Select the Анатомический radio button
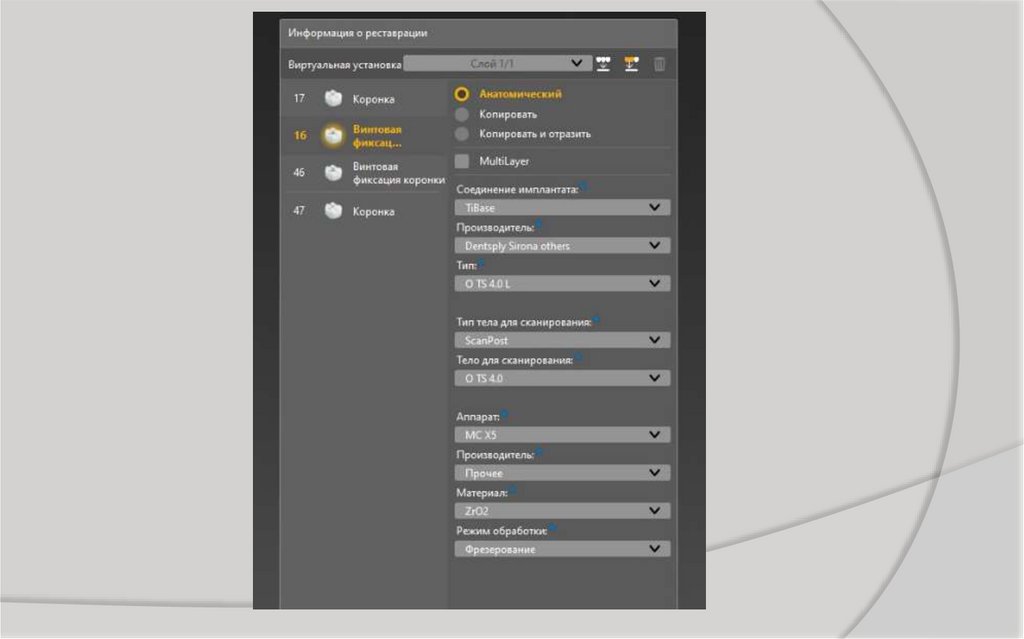The image size is (1024, 639). click(462, 94)
